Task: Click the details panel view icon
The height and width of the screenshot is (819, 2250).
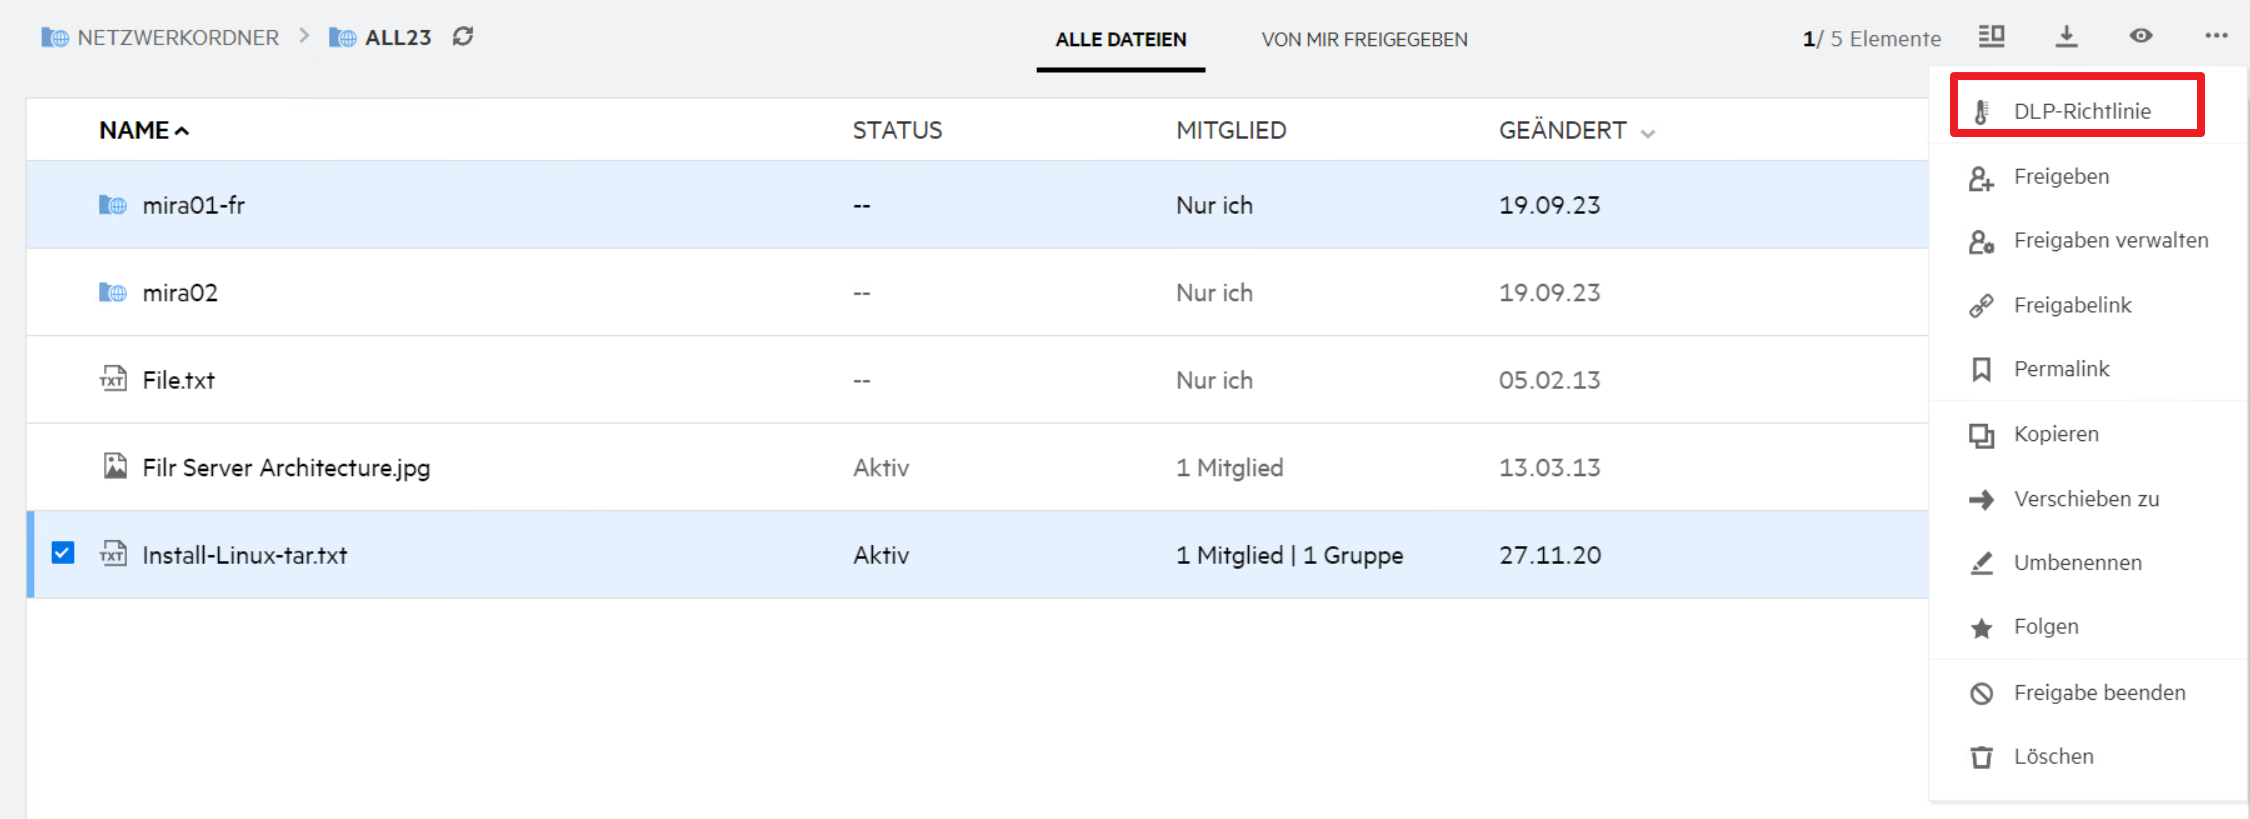Action: [x=1991, y=37]
